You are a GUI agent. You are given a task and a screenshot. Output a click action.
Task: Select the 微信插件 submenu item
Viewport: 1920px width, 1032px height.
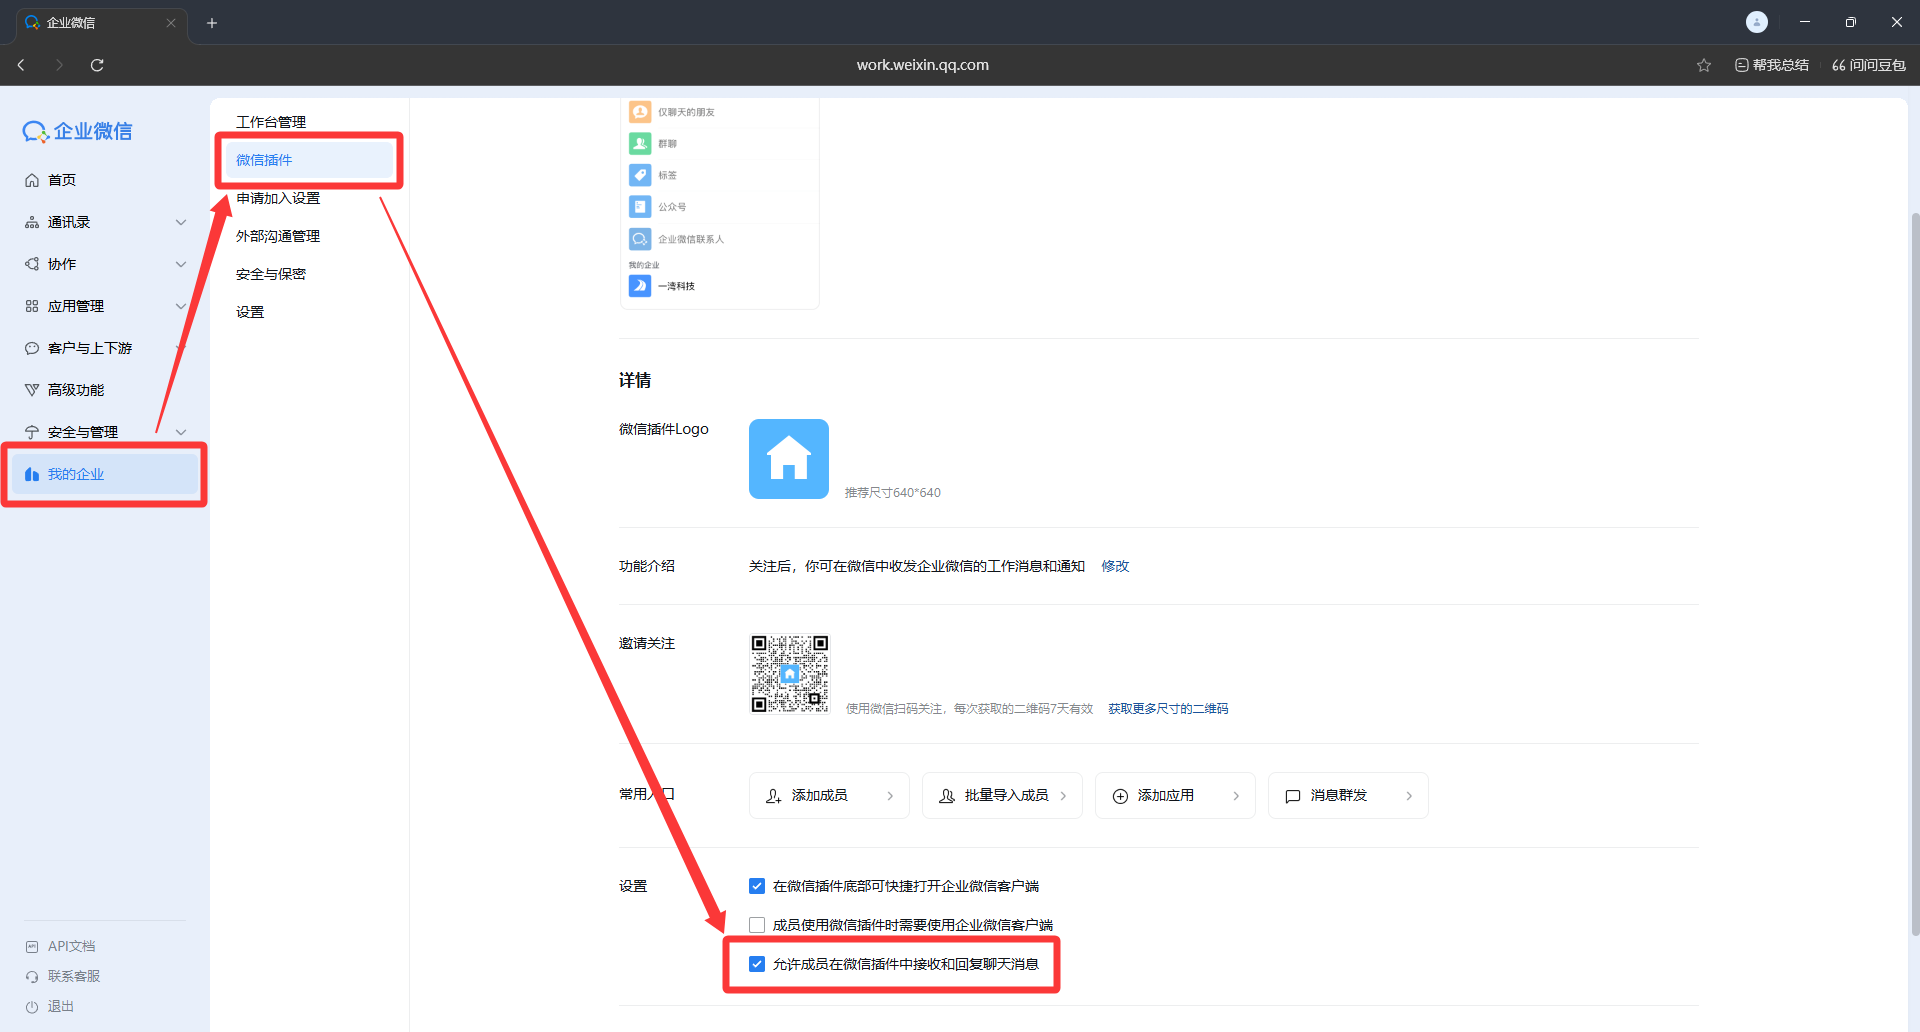point(308,160)
